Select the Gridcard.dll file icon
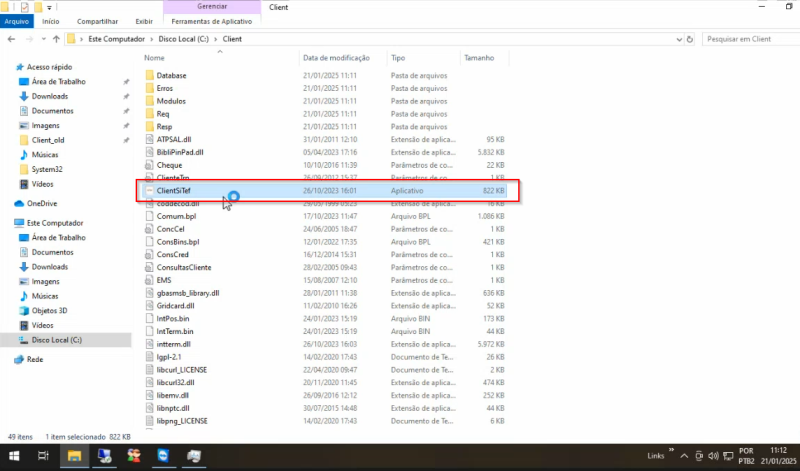 point(149,306)
